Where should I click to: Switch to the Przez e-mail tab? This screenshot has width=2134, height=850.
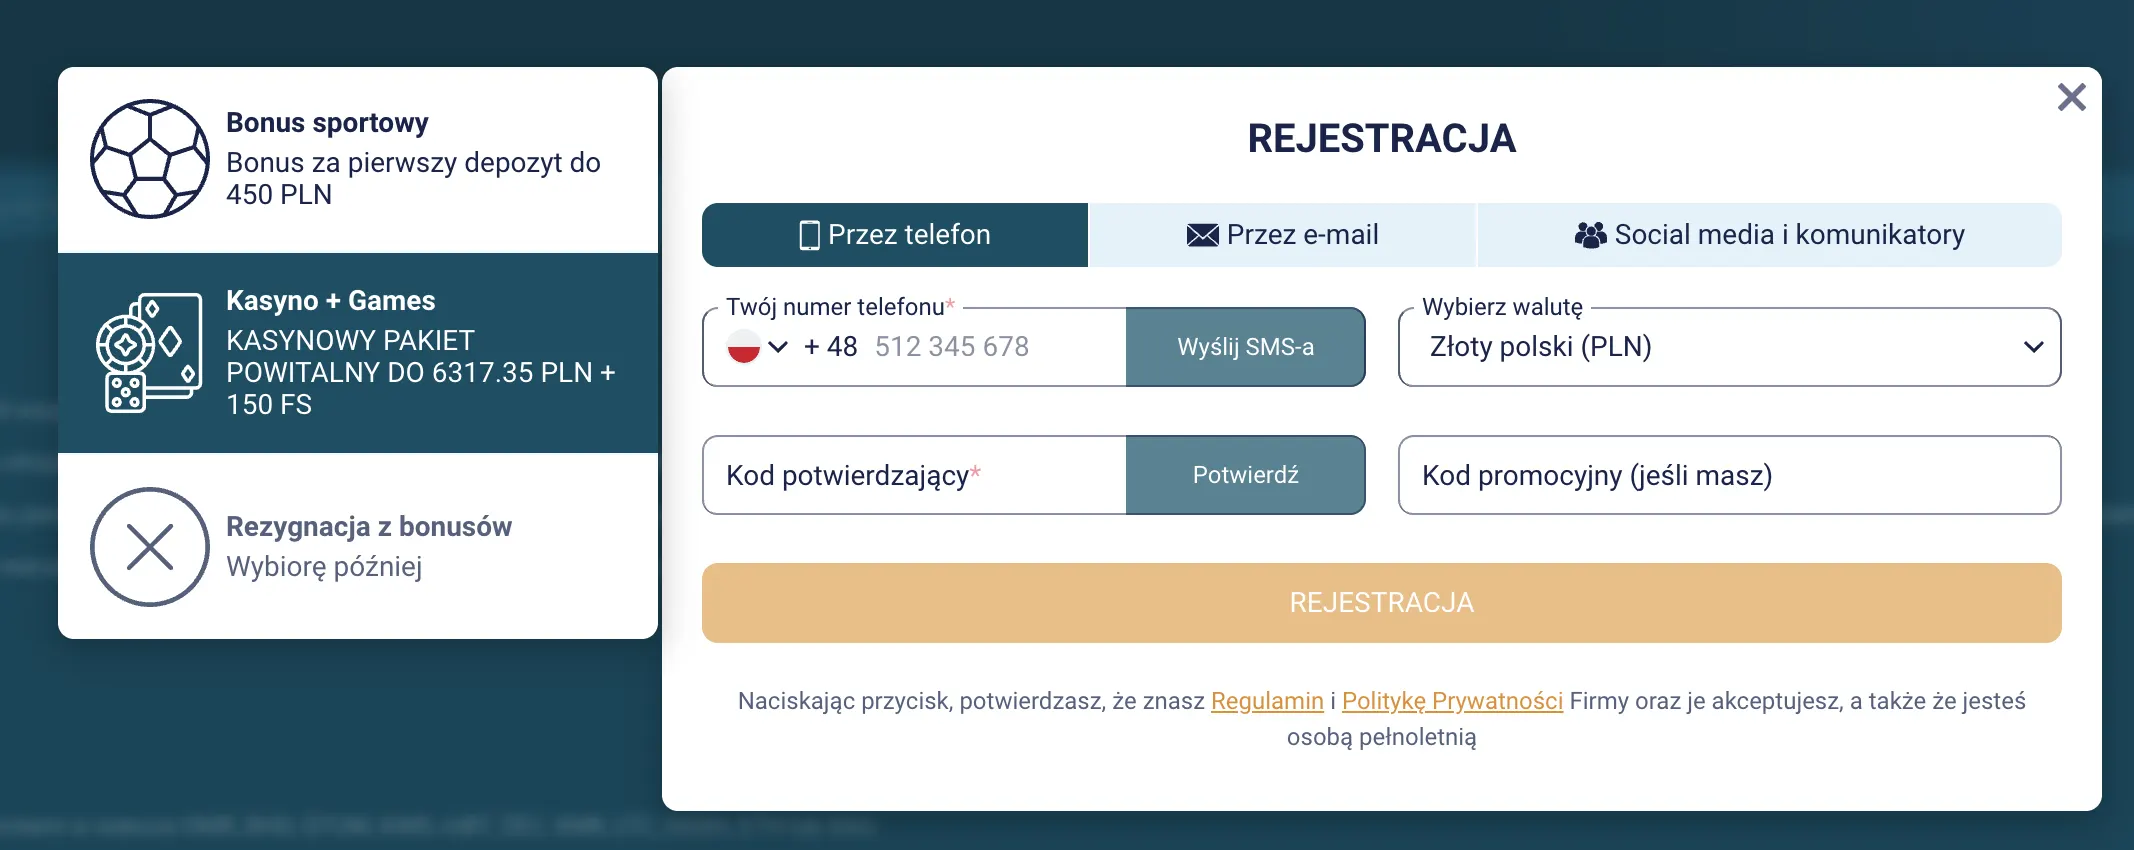[1283, 234]
